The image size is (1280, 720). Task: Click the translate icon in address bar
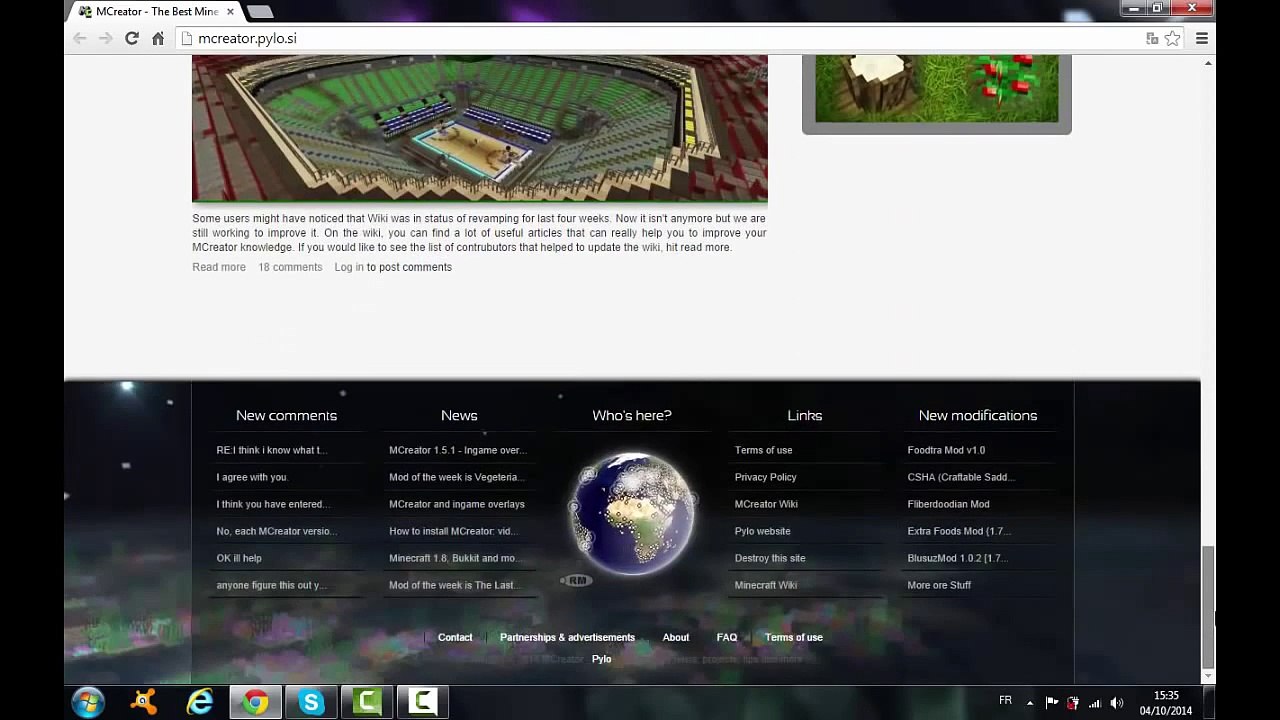1152,38
